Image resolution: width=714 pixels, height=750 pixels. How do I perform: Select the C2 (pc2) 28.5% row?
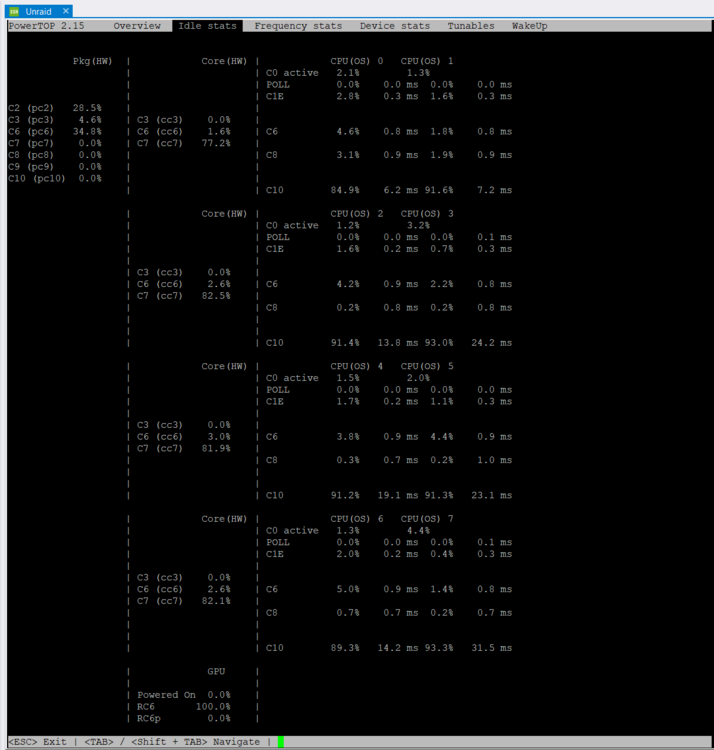pos(55,108)
